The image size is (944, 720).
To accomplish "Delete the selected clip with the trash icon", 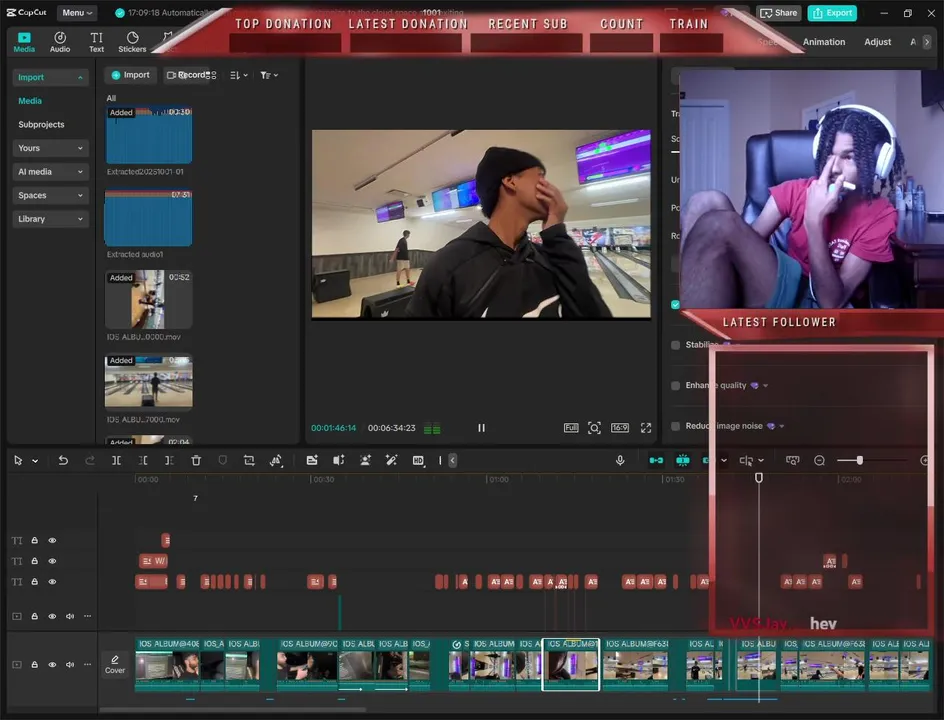I will (x=196, y=461).
